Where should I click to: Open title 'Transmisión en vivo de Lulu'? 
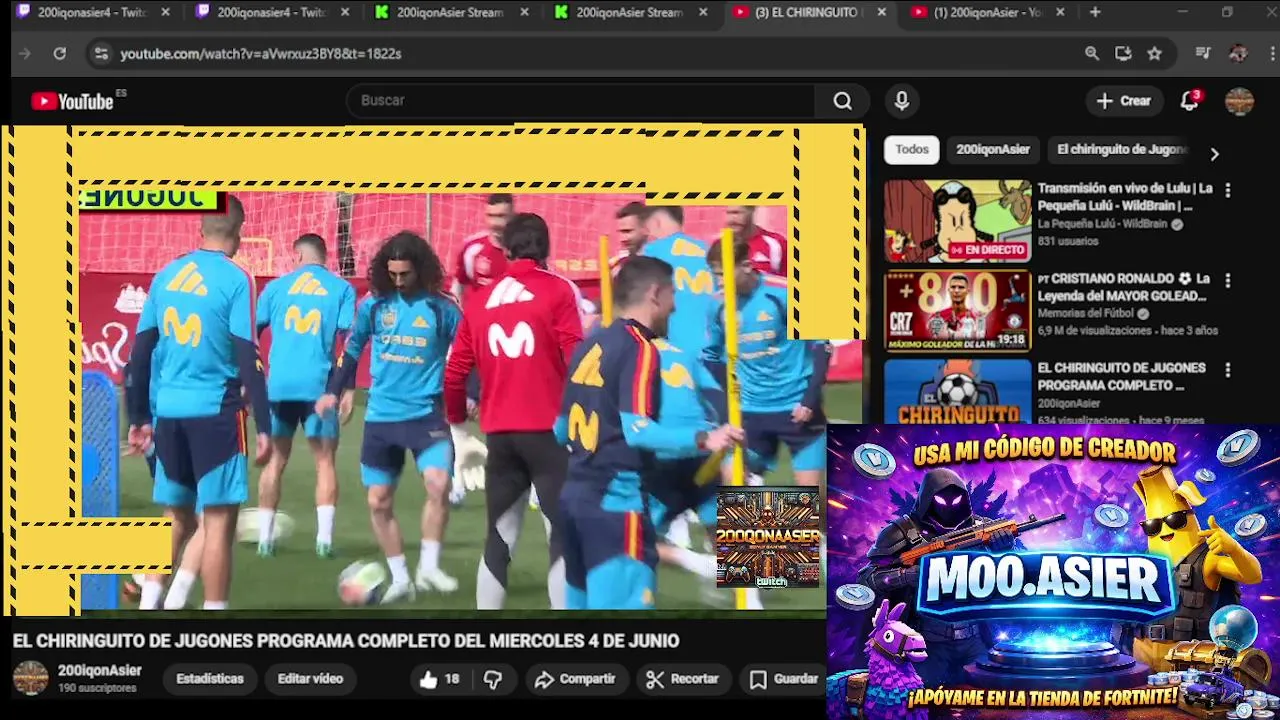point(1125,197)
